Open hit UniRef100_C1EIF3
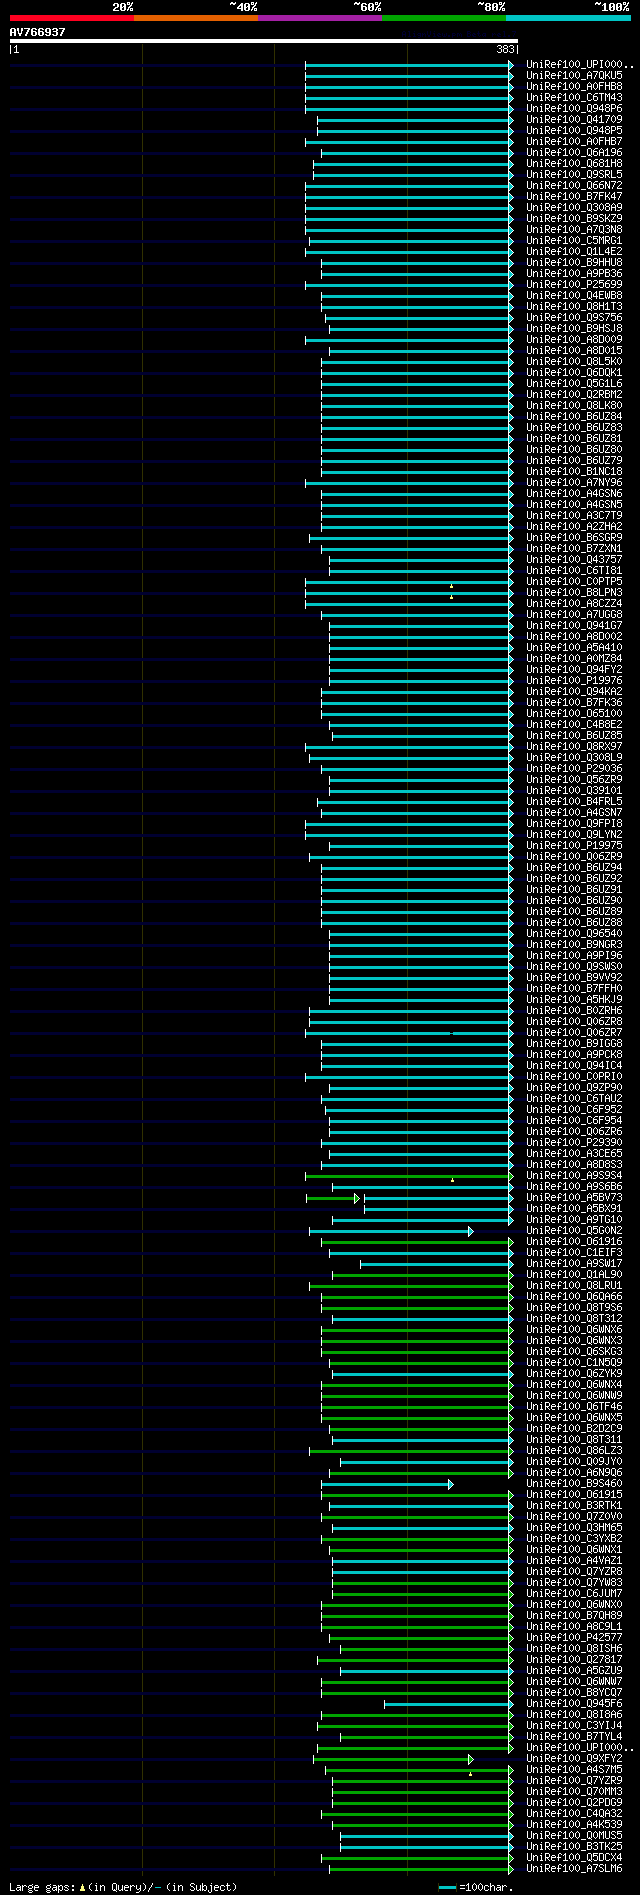Screen dimensions: 640x1895 click(x=574, y=1253)
